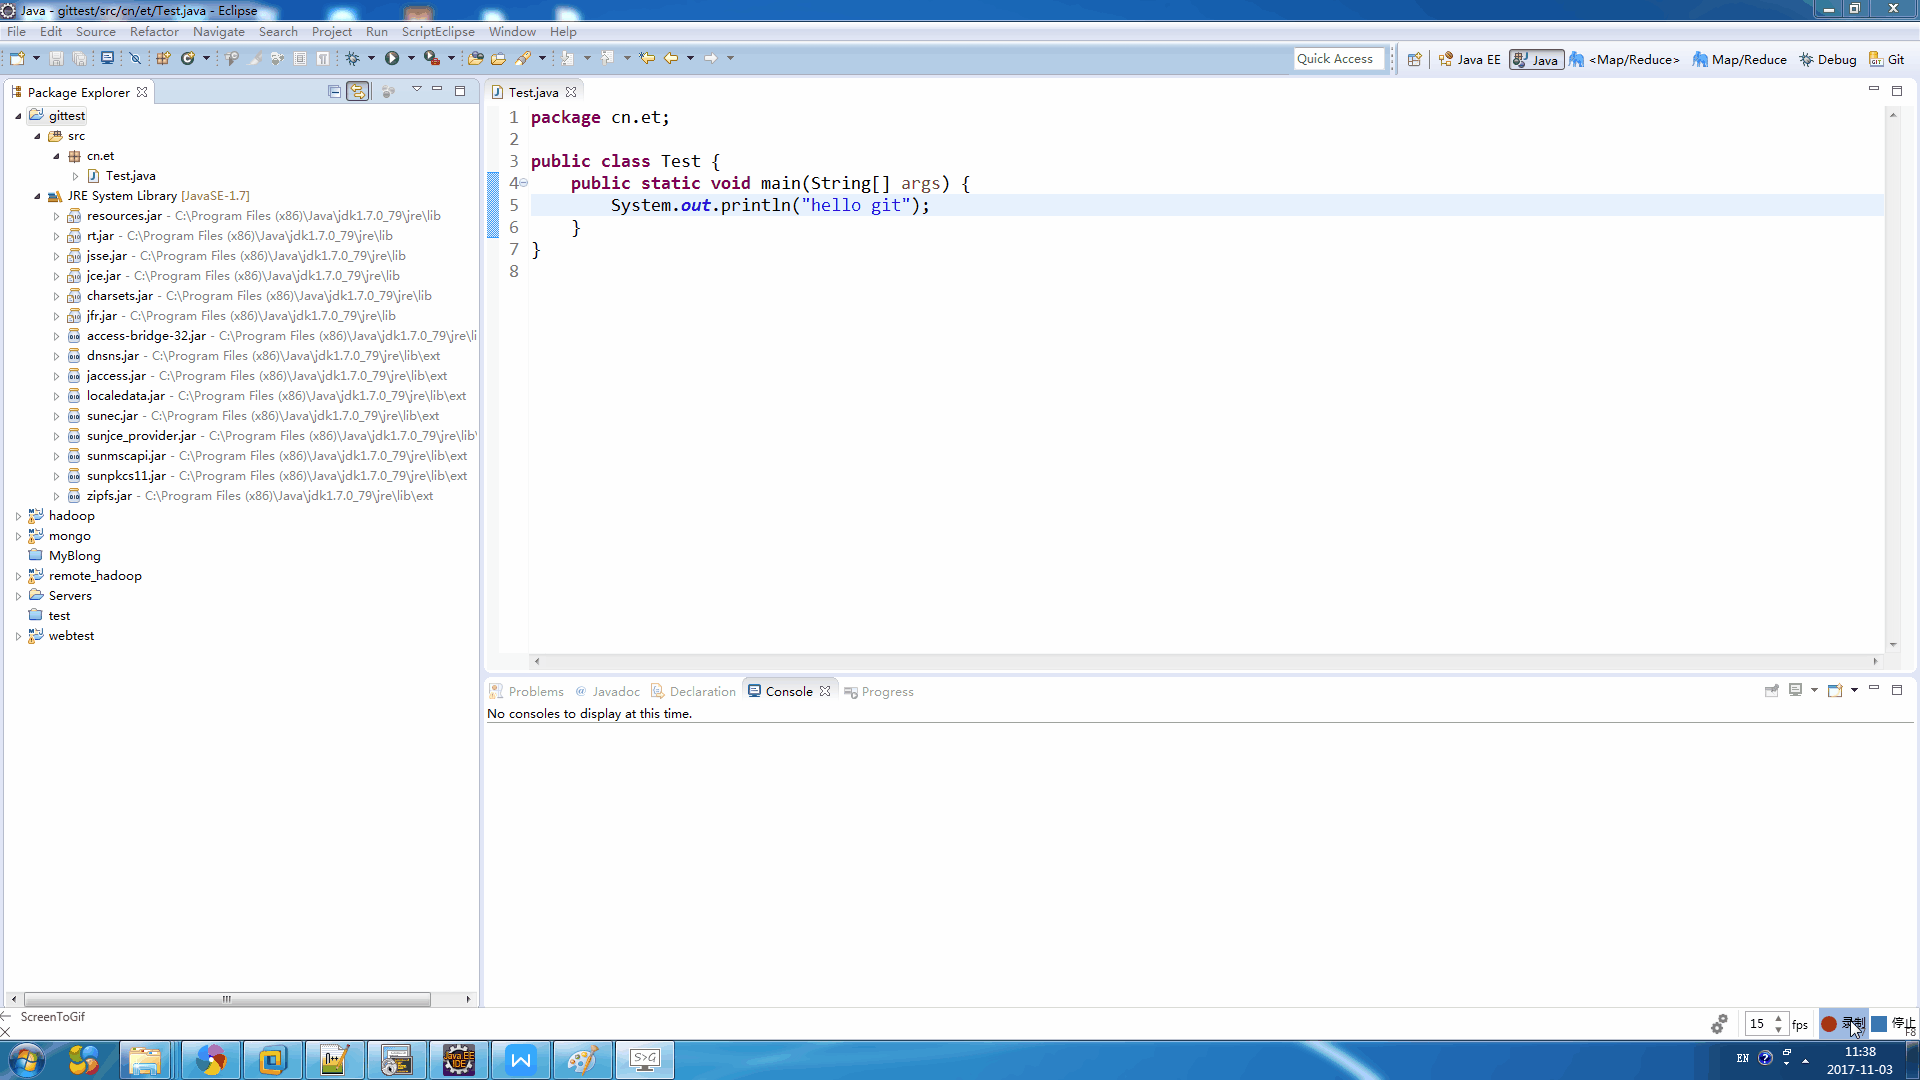Click the Open Console icon

pos(1835,690)
